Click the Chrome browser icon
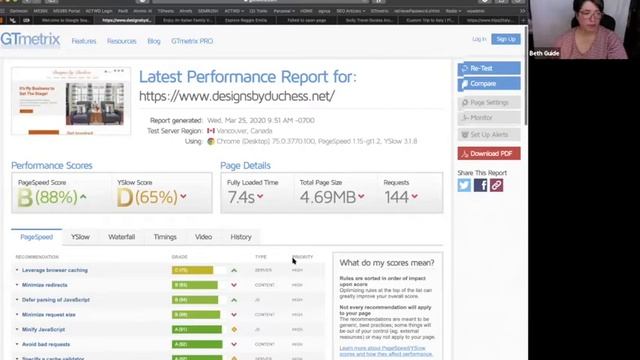The height and width of the screenshot is (360, 640). pos(211,141)
